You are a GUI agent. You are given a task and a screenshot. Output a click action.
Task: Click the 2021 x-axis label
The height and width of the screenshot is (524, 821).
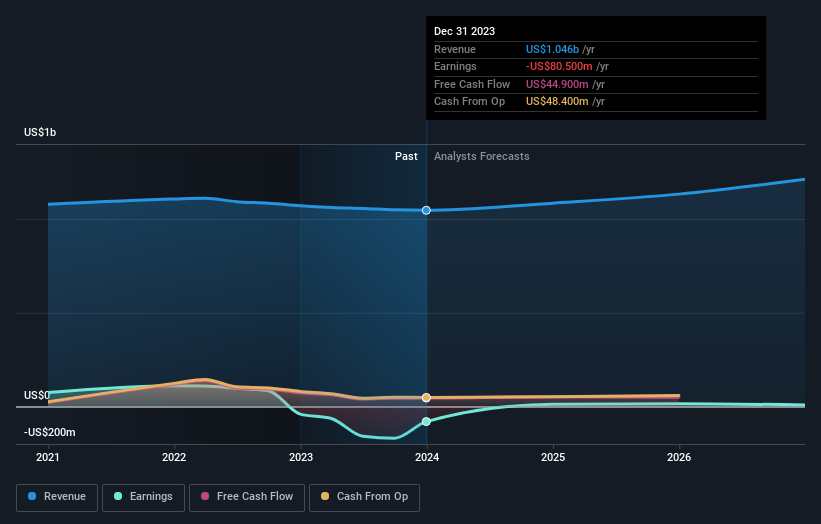48,458
